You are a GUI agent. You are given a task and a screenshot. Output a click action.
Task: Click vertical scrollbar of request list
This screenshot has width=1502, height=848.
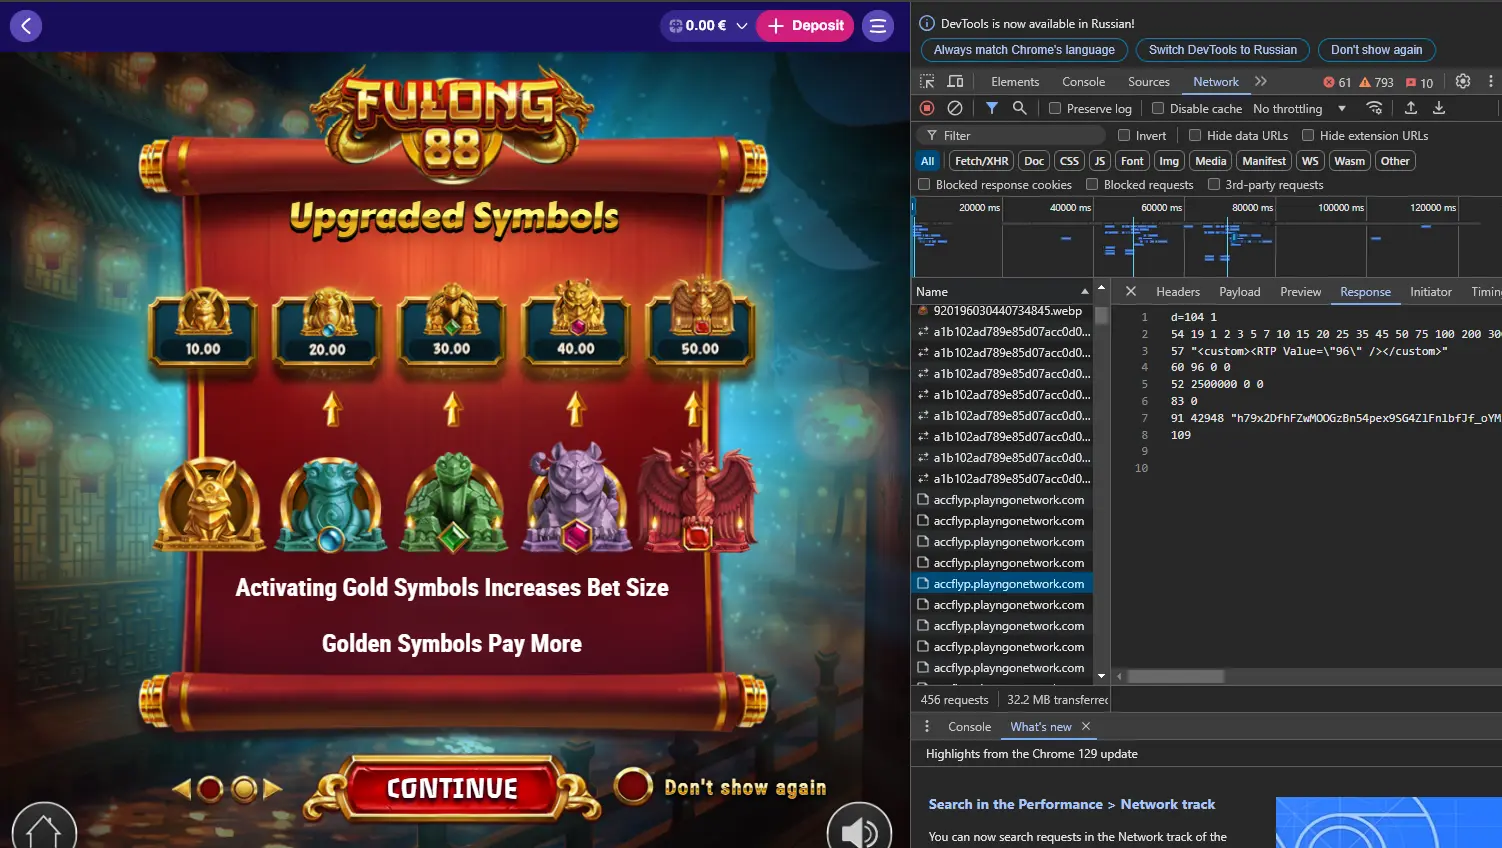pyautogui.click(x=1101, y=315)
